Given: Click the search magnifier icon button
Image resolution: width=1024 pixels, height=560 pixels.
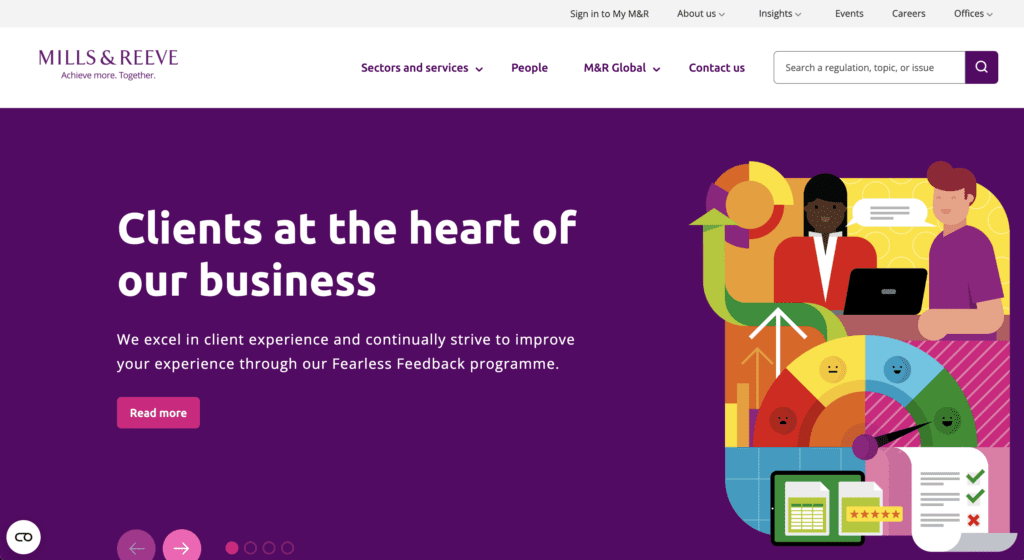Looking at the screenshot, I should [x=981, y=68].
